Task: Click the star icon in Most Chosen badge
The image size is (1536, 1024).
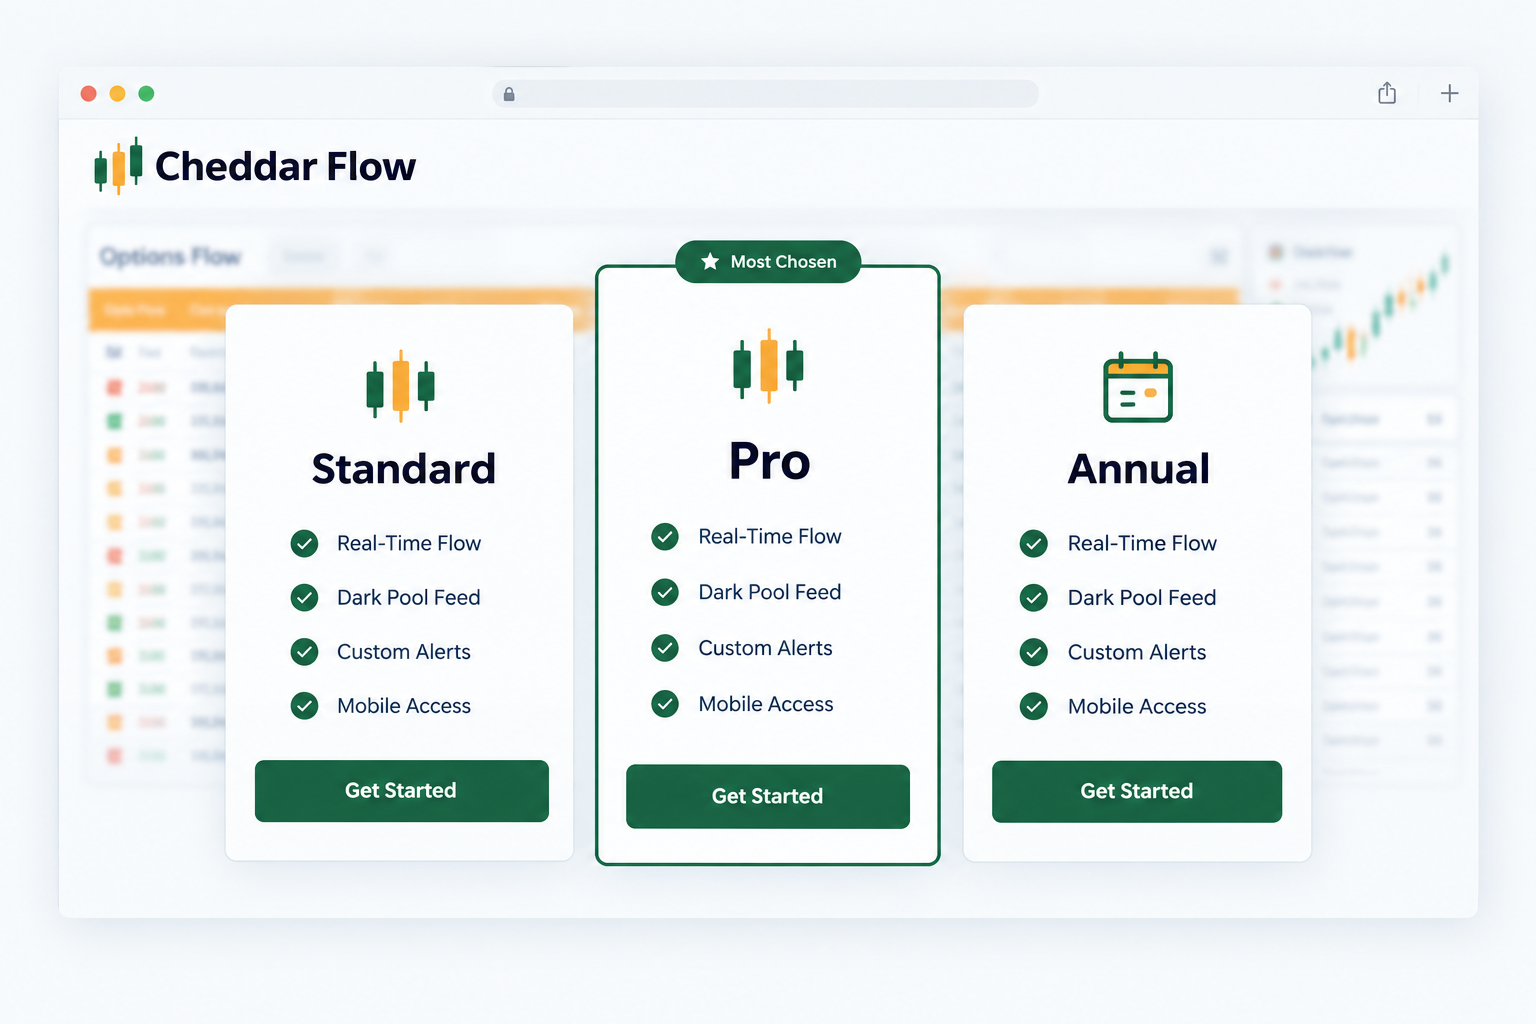Action: click(x=710, y=262)
